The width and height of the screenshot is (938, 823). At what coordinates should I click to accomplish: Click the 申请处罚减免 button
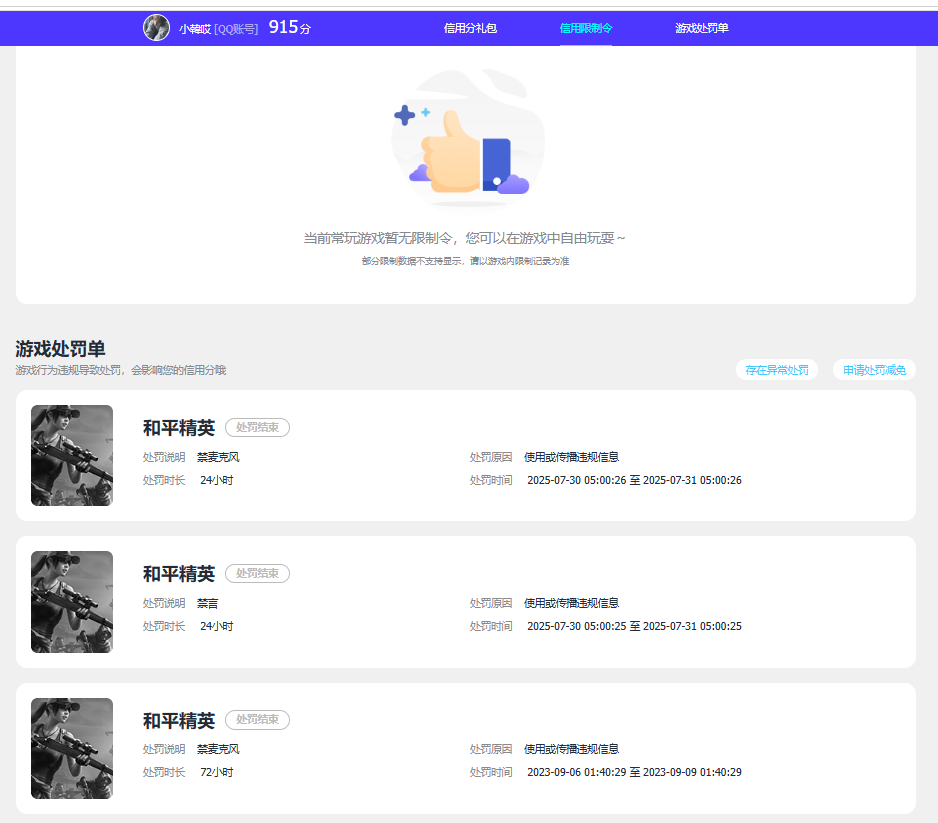coord(874,370)
